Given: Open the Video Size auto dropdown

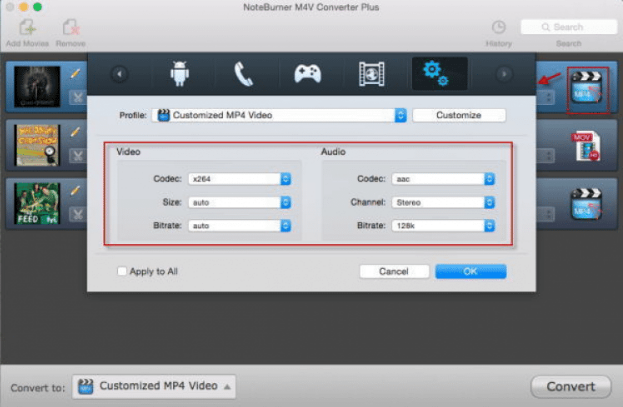Looking at the screenshot, I should click(x=240, y=202).
